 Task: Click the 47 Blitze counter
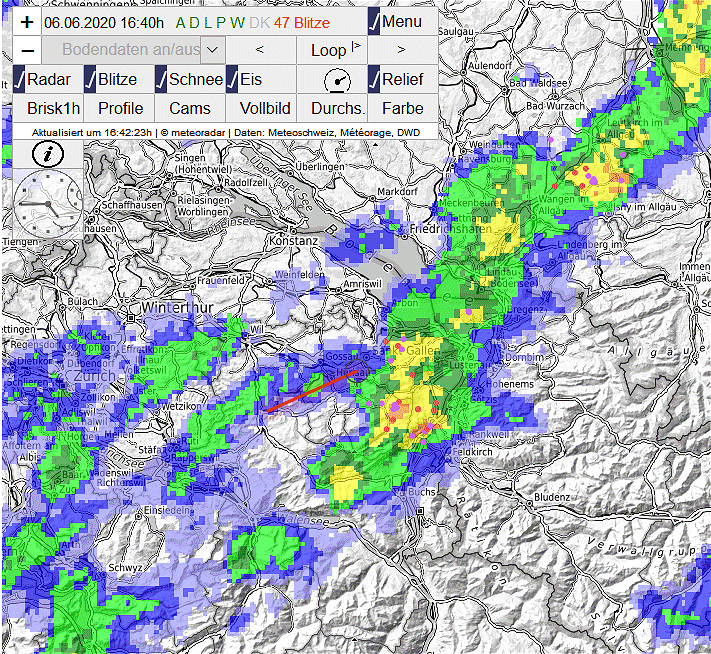[302, 23]
